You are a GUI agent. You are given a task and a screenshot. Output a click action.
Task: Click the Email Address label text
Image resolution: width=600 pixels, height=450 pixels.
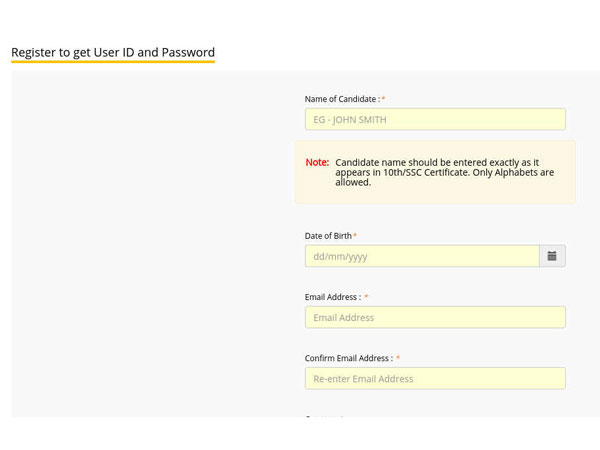333,297
